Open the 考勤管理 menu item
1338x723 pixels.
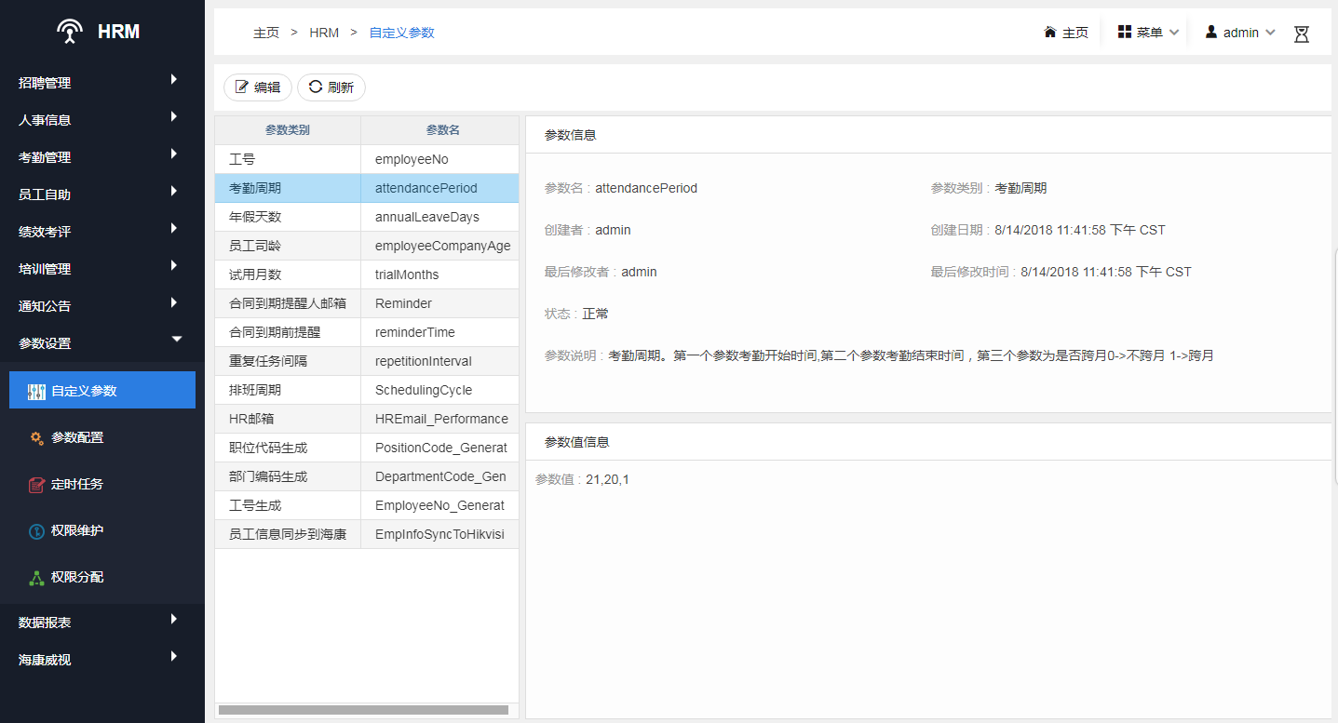pos(45,157)
